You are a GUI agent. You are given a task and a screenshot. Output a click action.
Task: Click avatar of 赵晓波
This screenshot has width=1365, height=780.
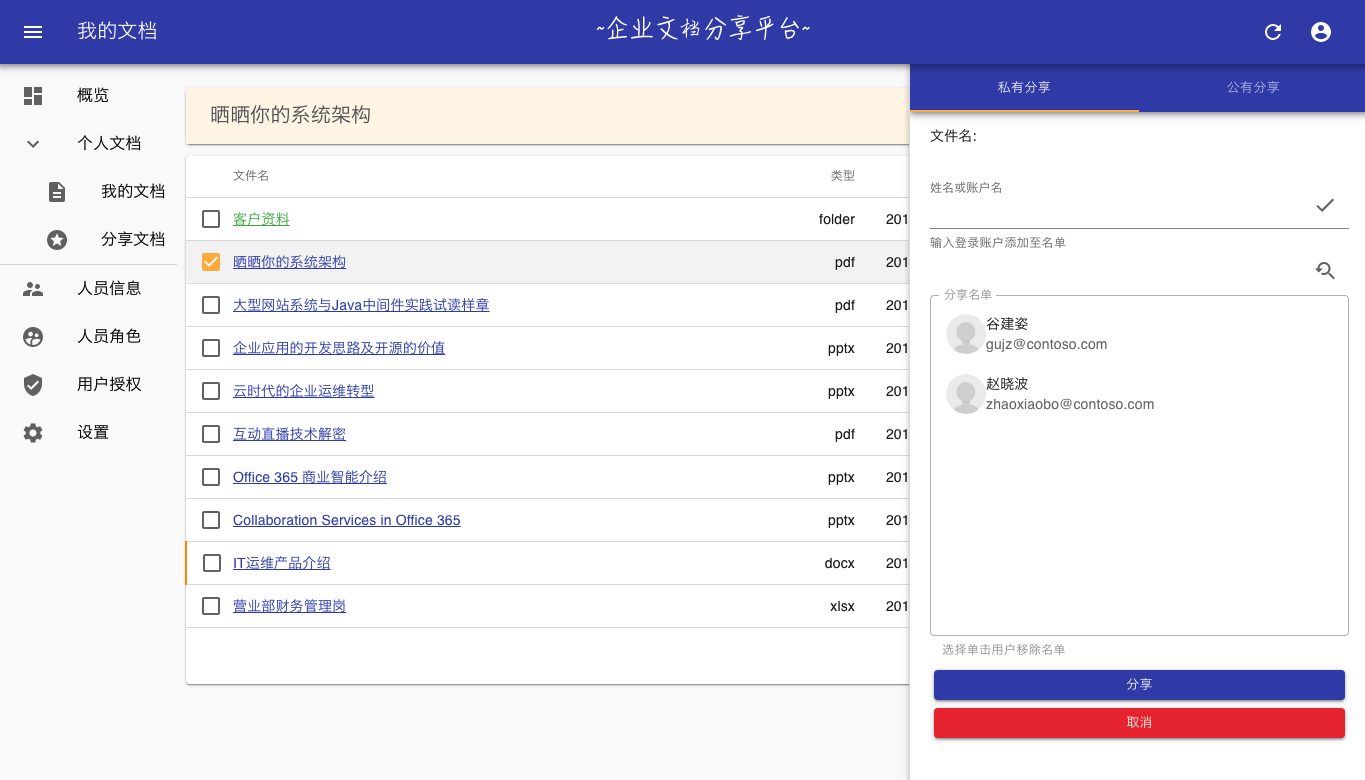[x=966, y=394]
